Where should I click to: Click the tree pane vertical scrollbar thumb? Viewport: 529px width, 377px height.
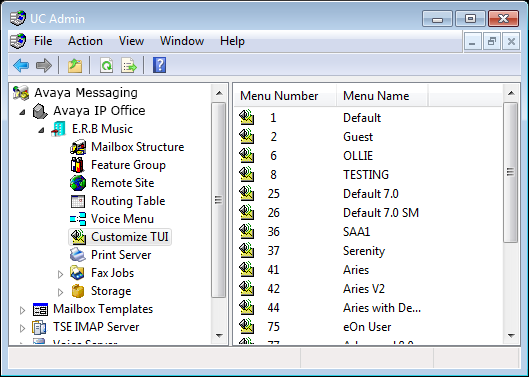coord(219,200)
